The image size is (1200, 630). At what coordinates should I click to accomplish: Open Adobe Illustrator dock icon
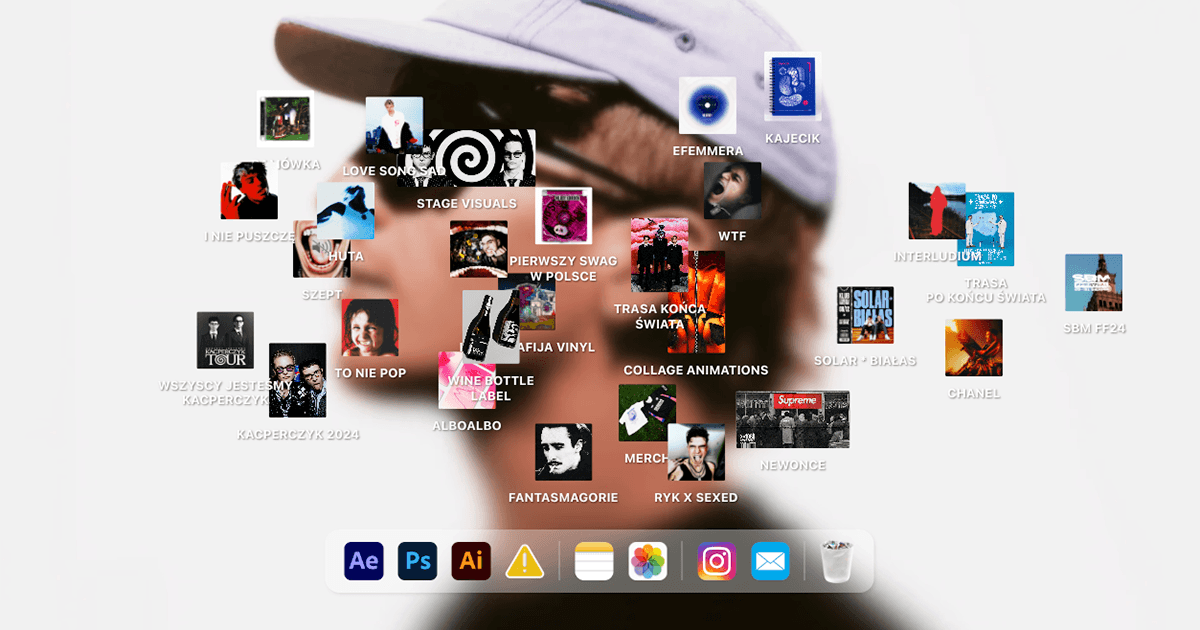point(471,561)
